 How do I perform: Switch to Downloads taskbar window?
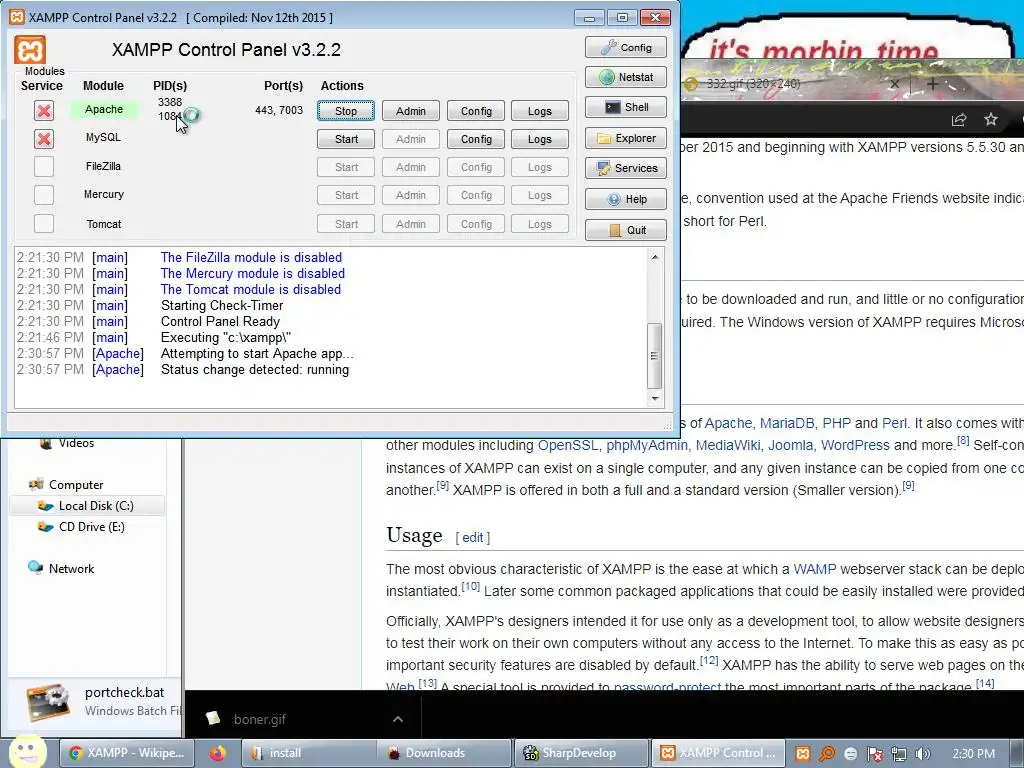[445, 753]
